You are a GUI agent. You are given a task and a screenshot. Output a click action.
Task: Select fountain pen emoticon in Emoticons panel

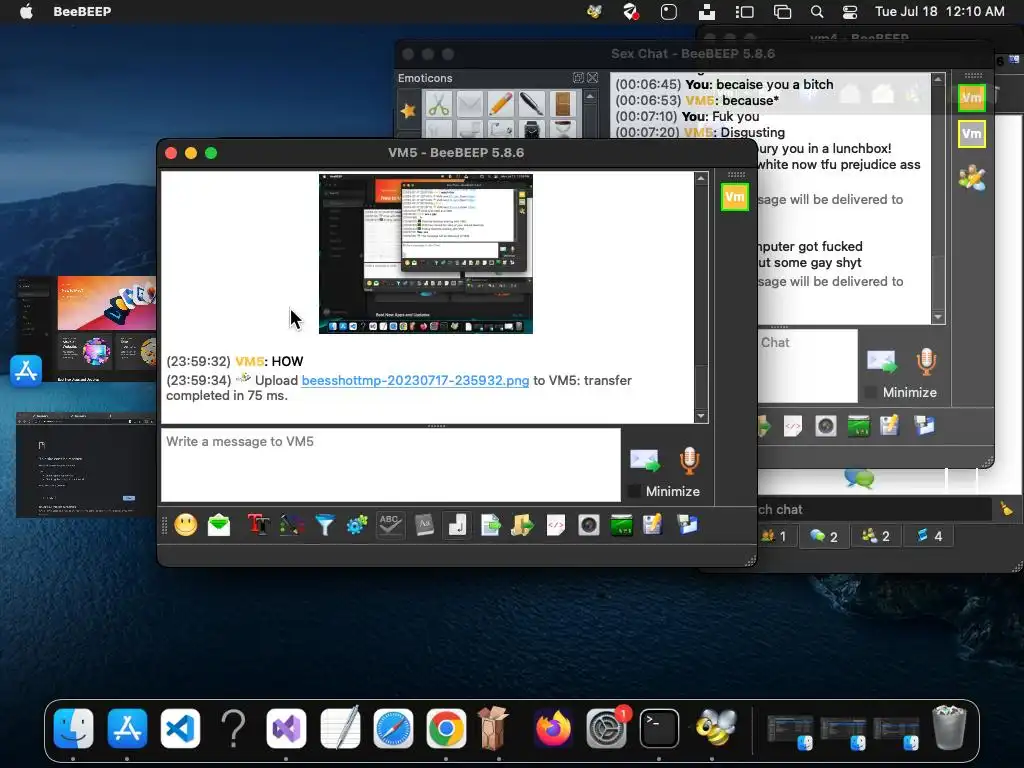[x=532, y=104]
